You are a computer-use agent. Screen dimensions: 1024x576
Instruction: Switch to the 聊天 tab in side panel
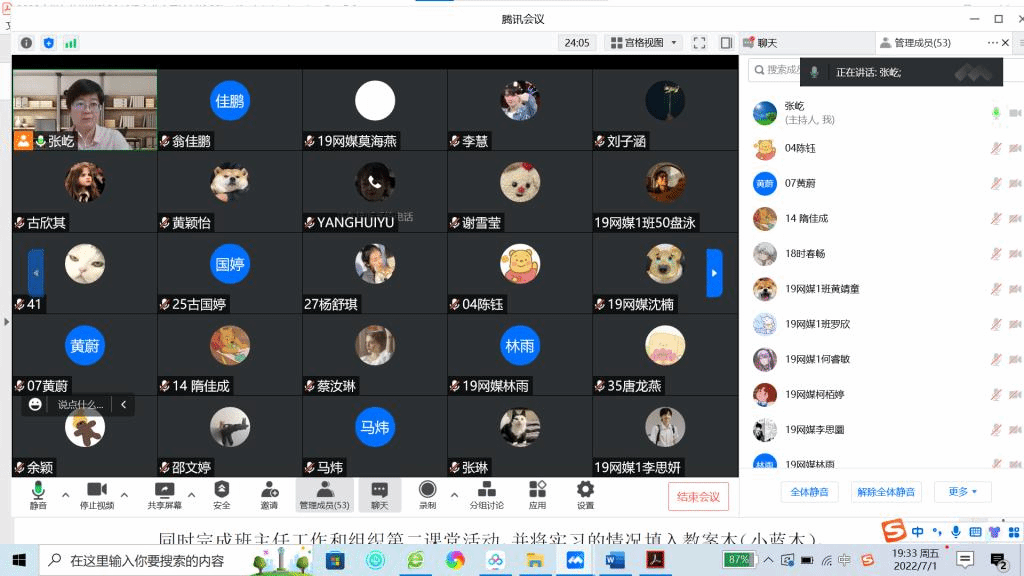click(767, 43)
